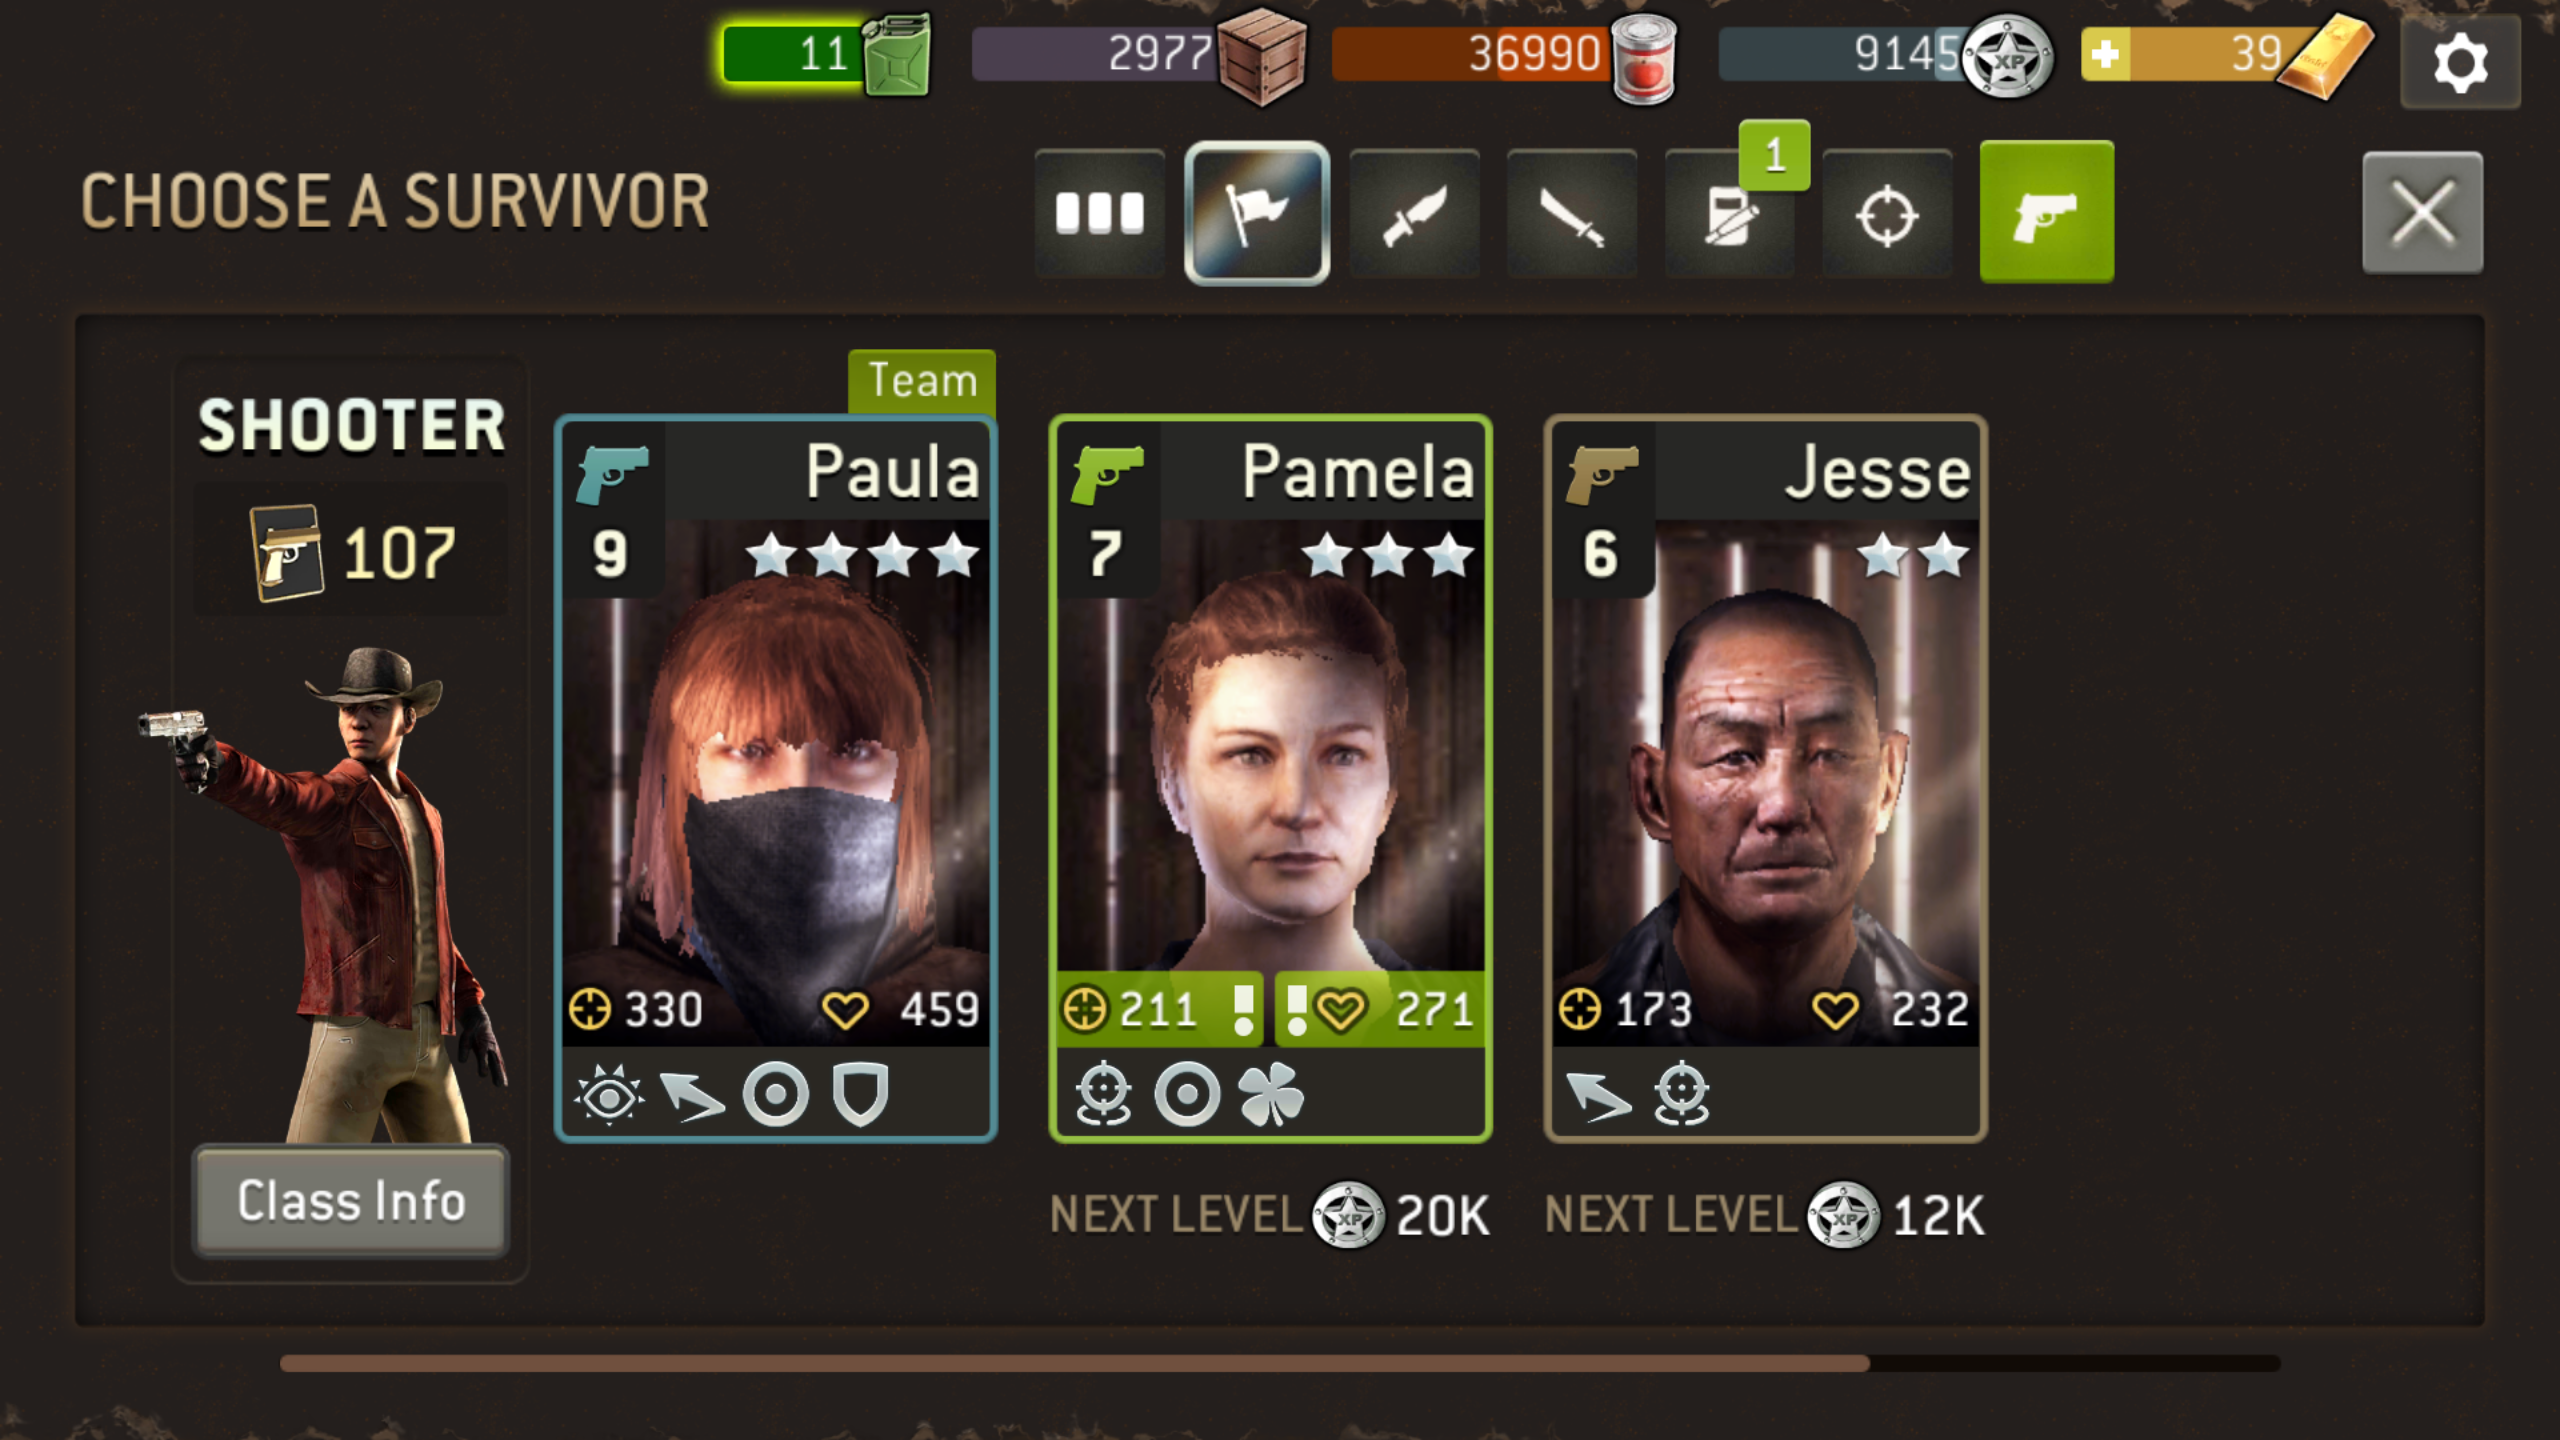Click the horizontal survivor list scrollbar
Viewport: 2560px width, 1440px height.
click(x=1280, y=1363)
